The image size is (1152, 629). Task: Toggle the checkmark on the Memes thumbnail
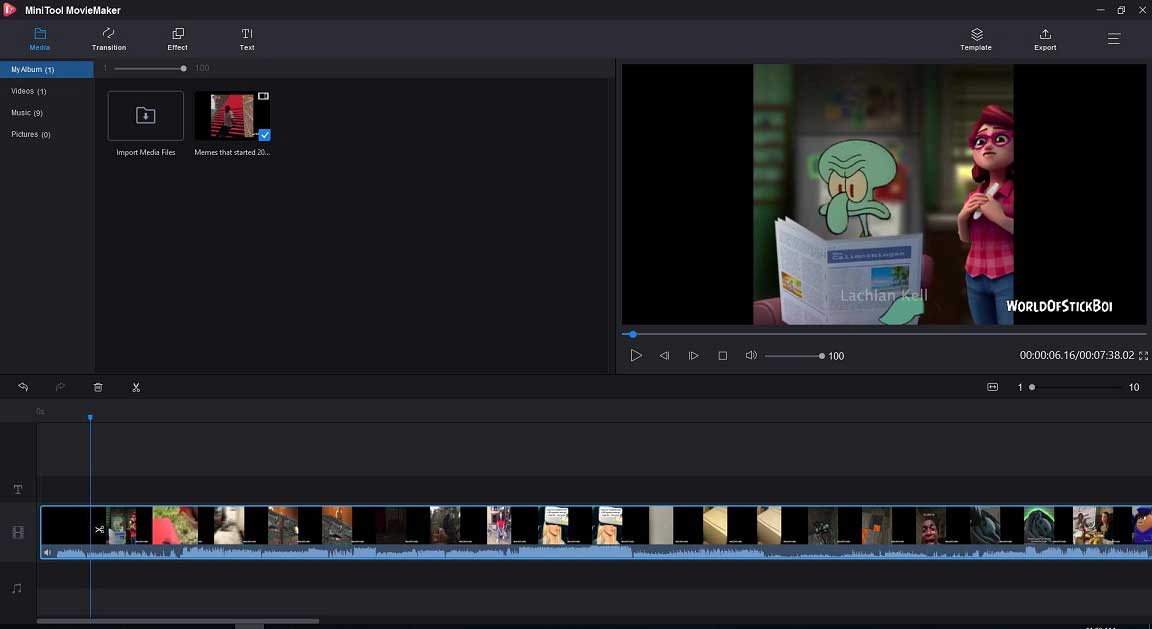(x=265, y=134)
